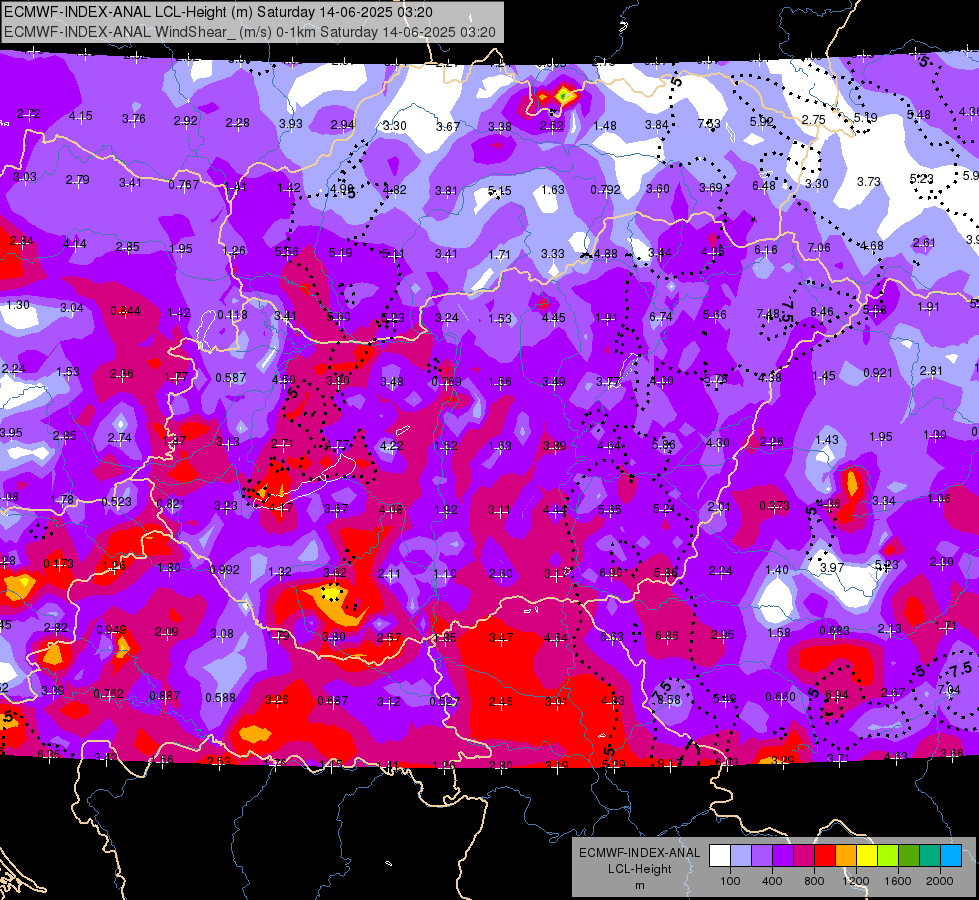Viewport: 979px width, 900px height.
Task: Click wind shear value 0.660
Action: coord(780,696)
